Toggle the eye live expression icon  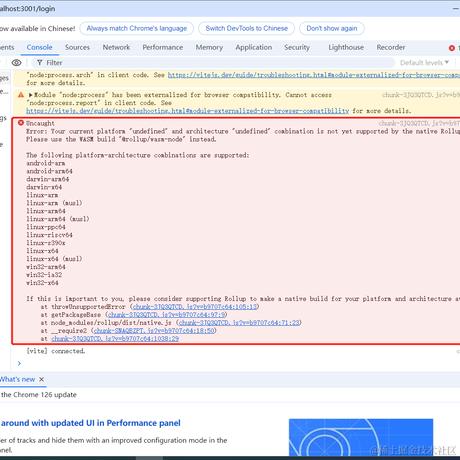(x=16, y=63)
